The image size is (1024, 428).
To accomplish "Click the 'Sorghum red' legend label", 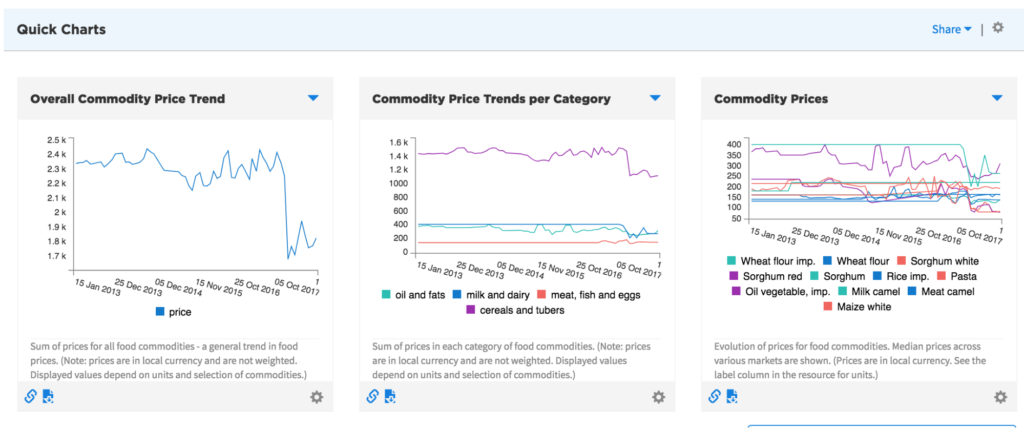I will pos(772,276).
